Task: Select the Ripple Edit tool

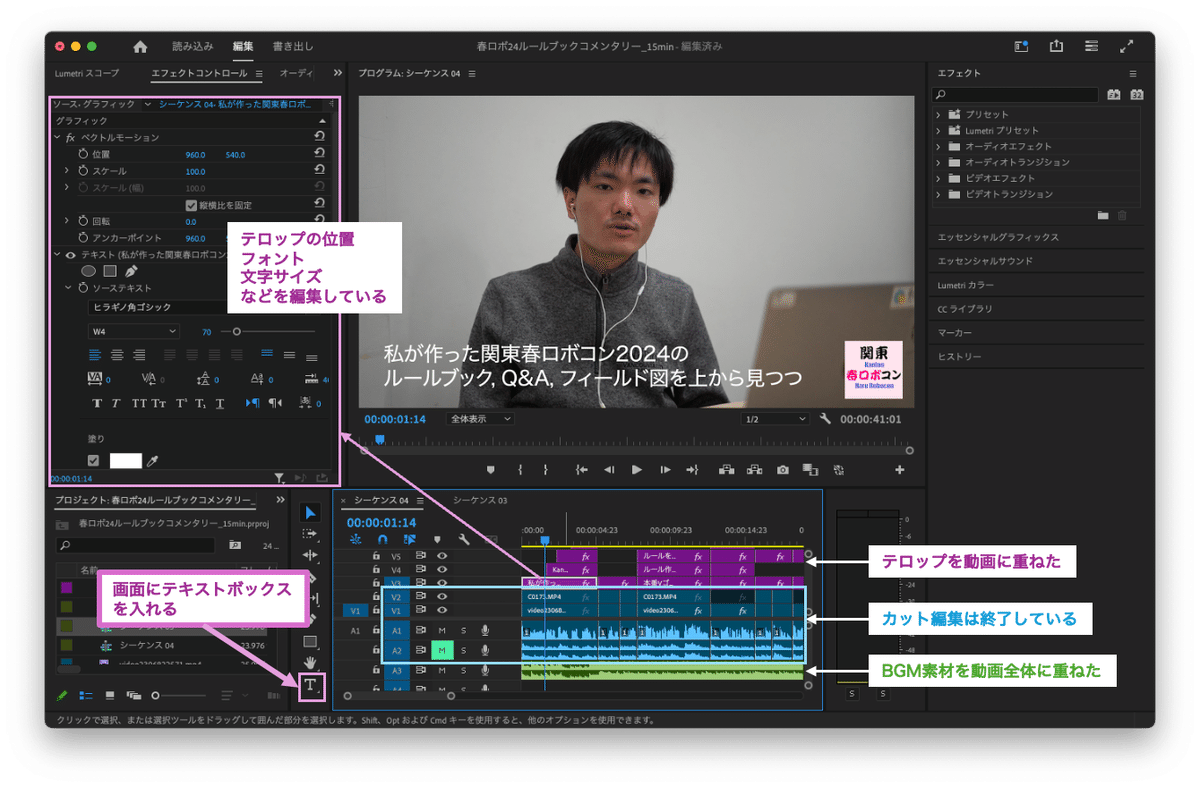Action: point(310,555)
